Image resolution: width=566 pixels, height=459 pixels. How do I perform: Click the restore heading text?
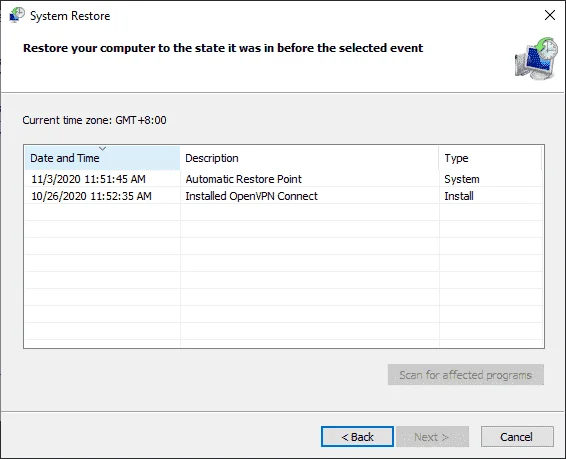click(223, 48)
